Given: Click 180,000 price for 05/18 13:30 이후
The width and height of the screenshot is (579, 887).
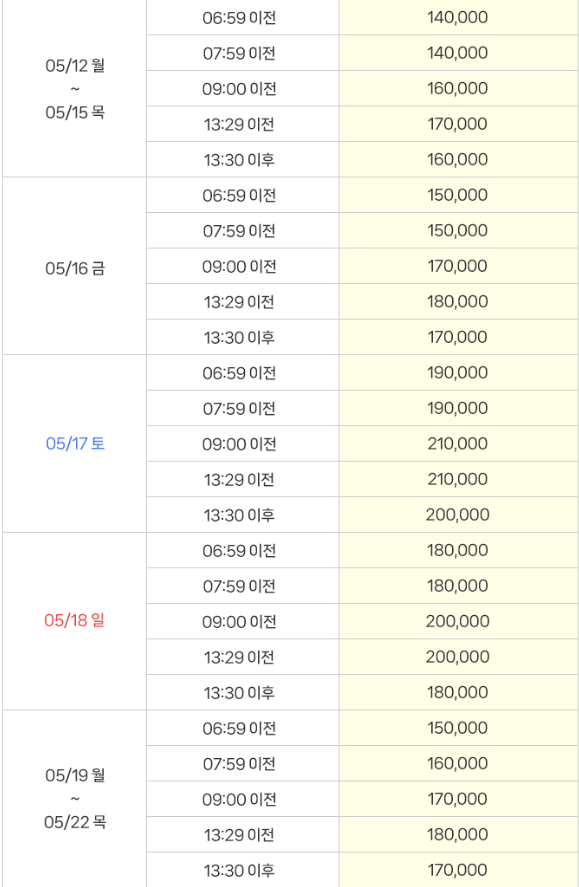Looking at the screenshot, I should [x=457, y=692].
